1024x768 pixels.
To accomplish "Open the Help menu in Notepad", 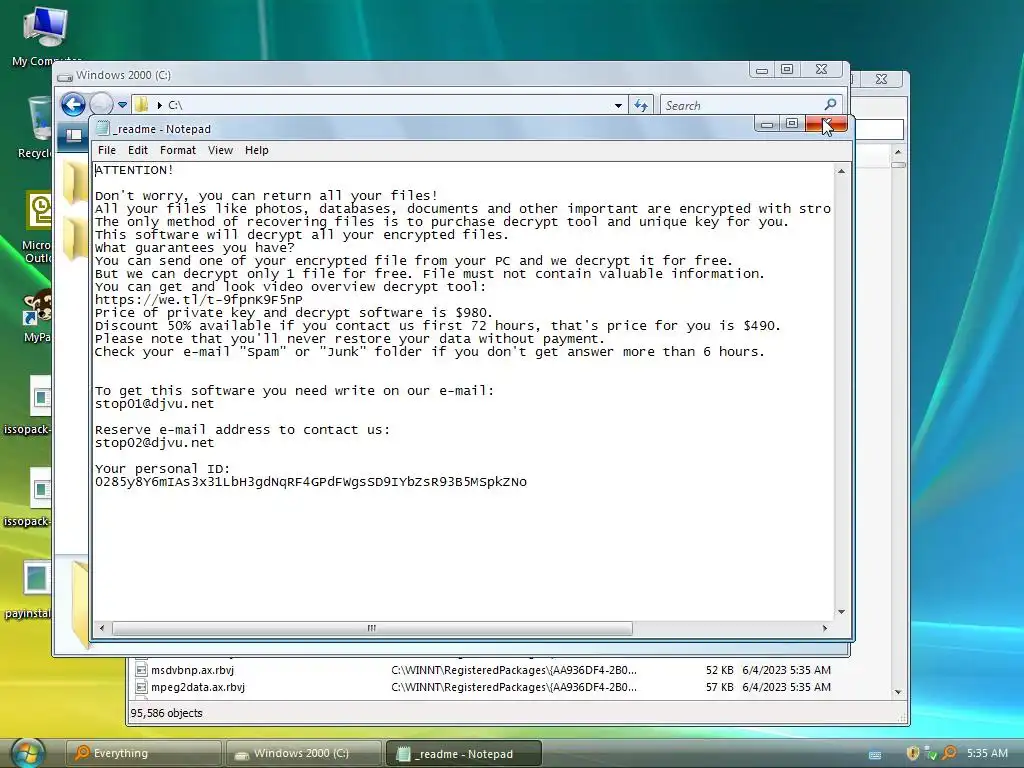I will click(257, 150).
